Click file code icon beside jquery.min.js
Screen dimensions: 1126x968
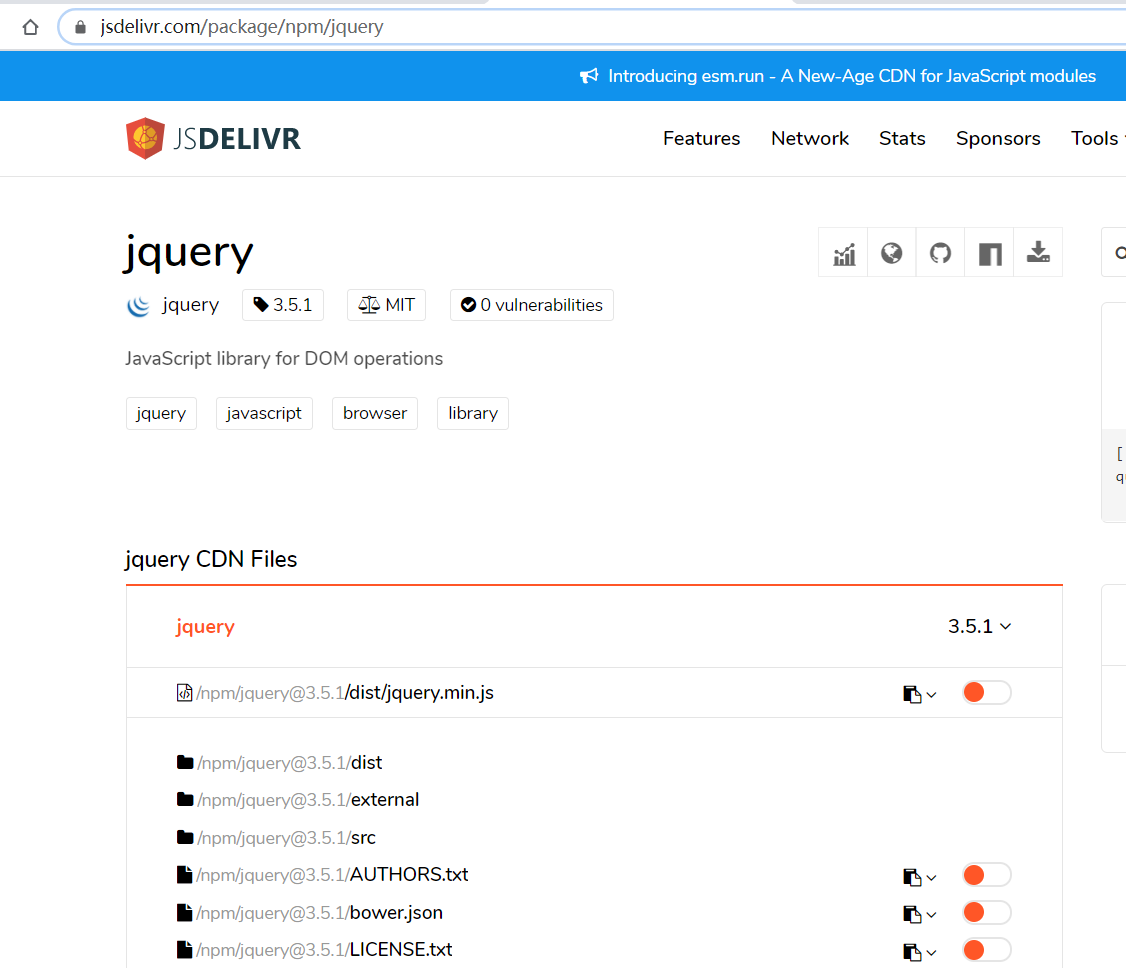(185, 693)
